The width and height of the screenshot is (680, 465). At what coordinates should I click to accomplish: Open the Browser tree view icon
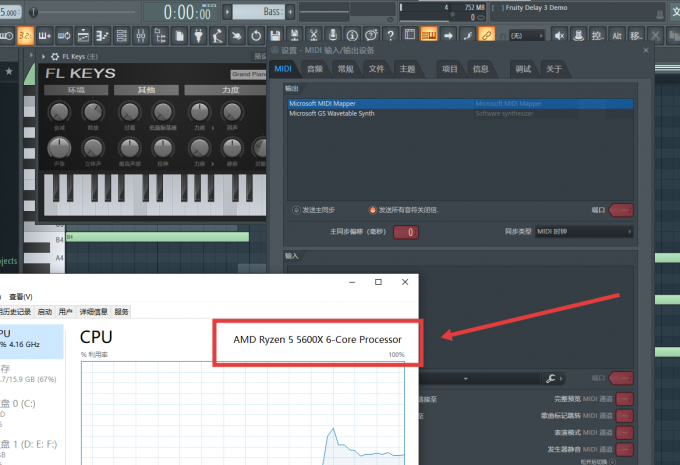(x=160, y=36)
